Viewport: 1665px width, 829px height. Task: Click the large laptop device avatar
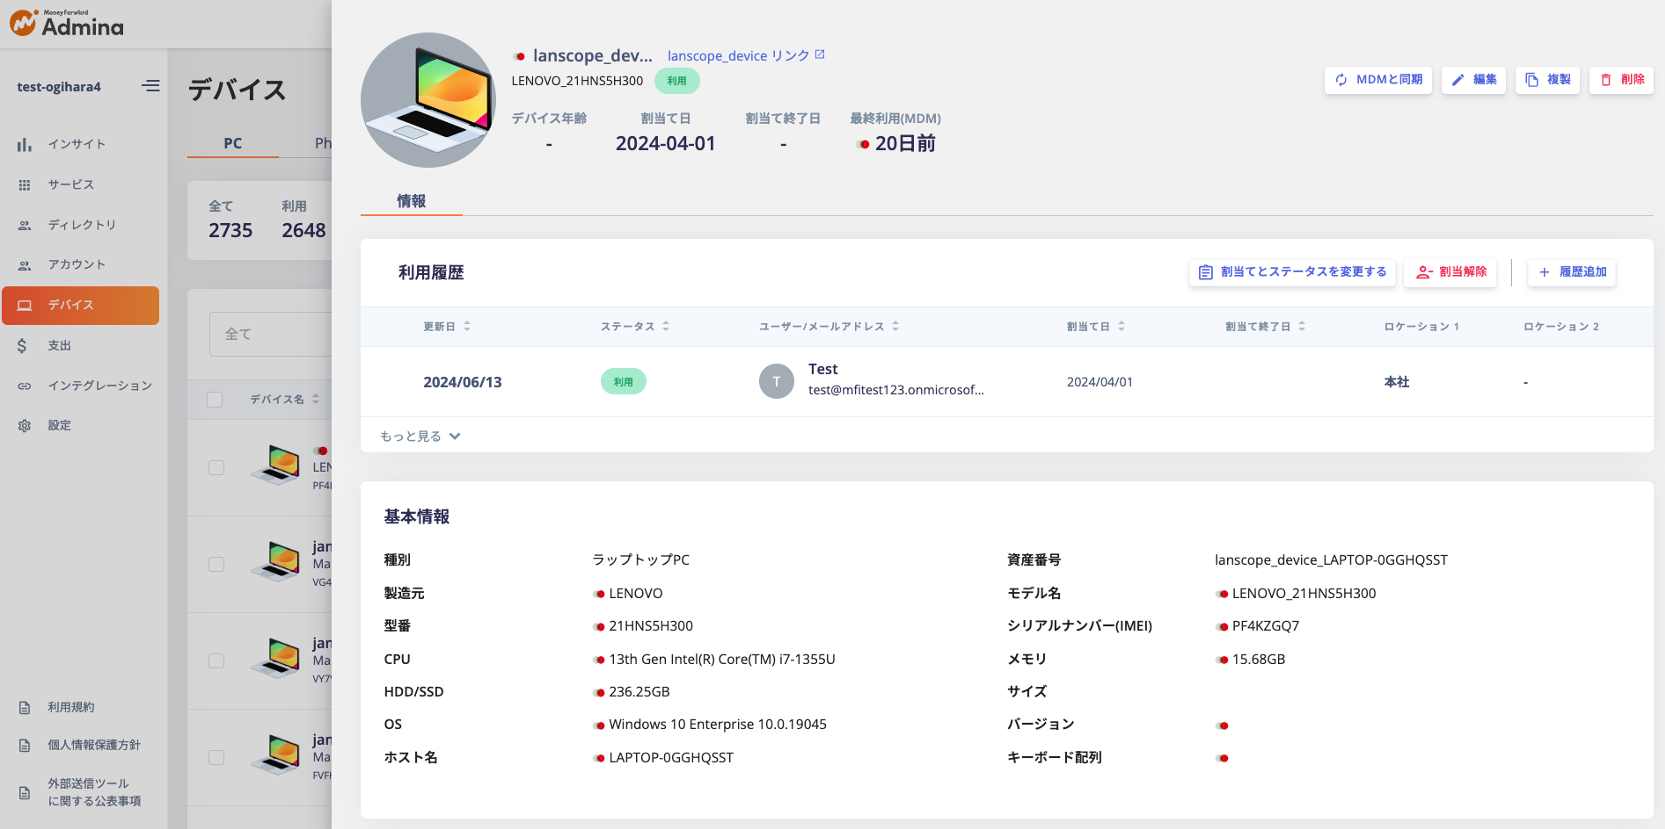[x=428, y=100]
